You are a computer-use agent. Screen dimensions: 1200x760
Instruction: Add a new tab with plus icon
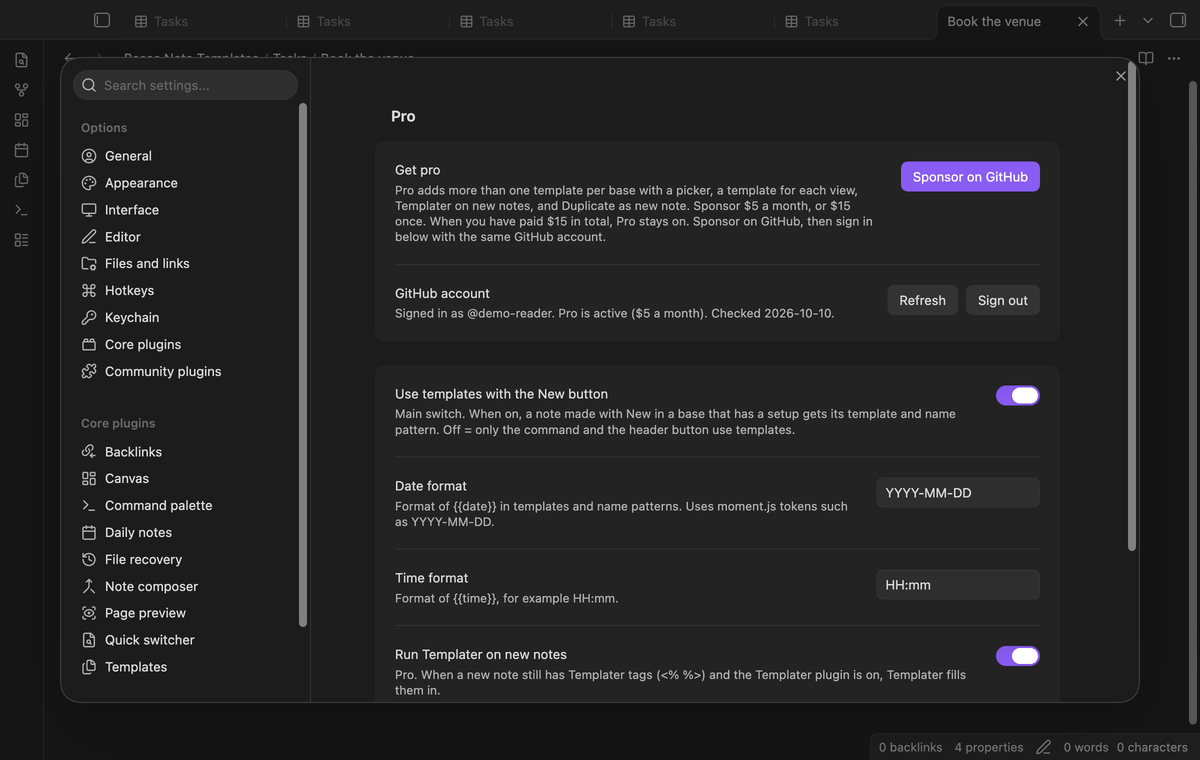1120,21
